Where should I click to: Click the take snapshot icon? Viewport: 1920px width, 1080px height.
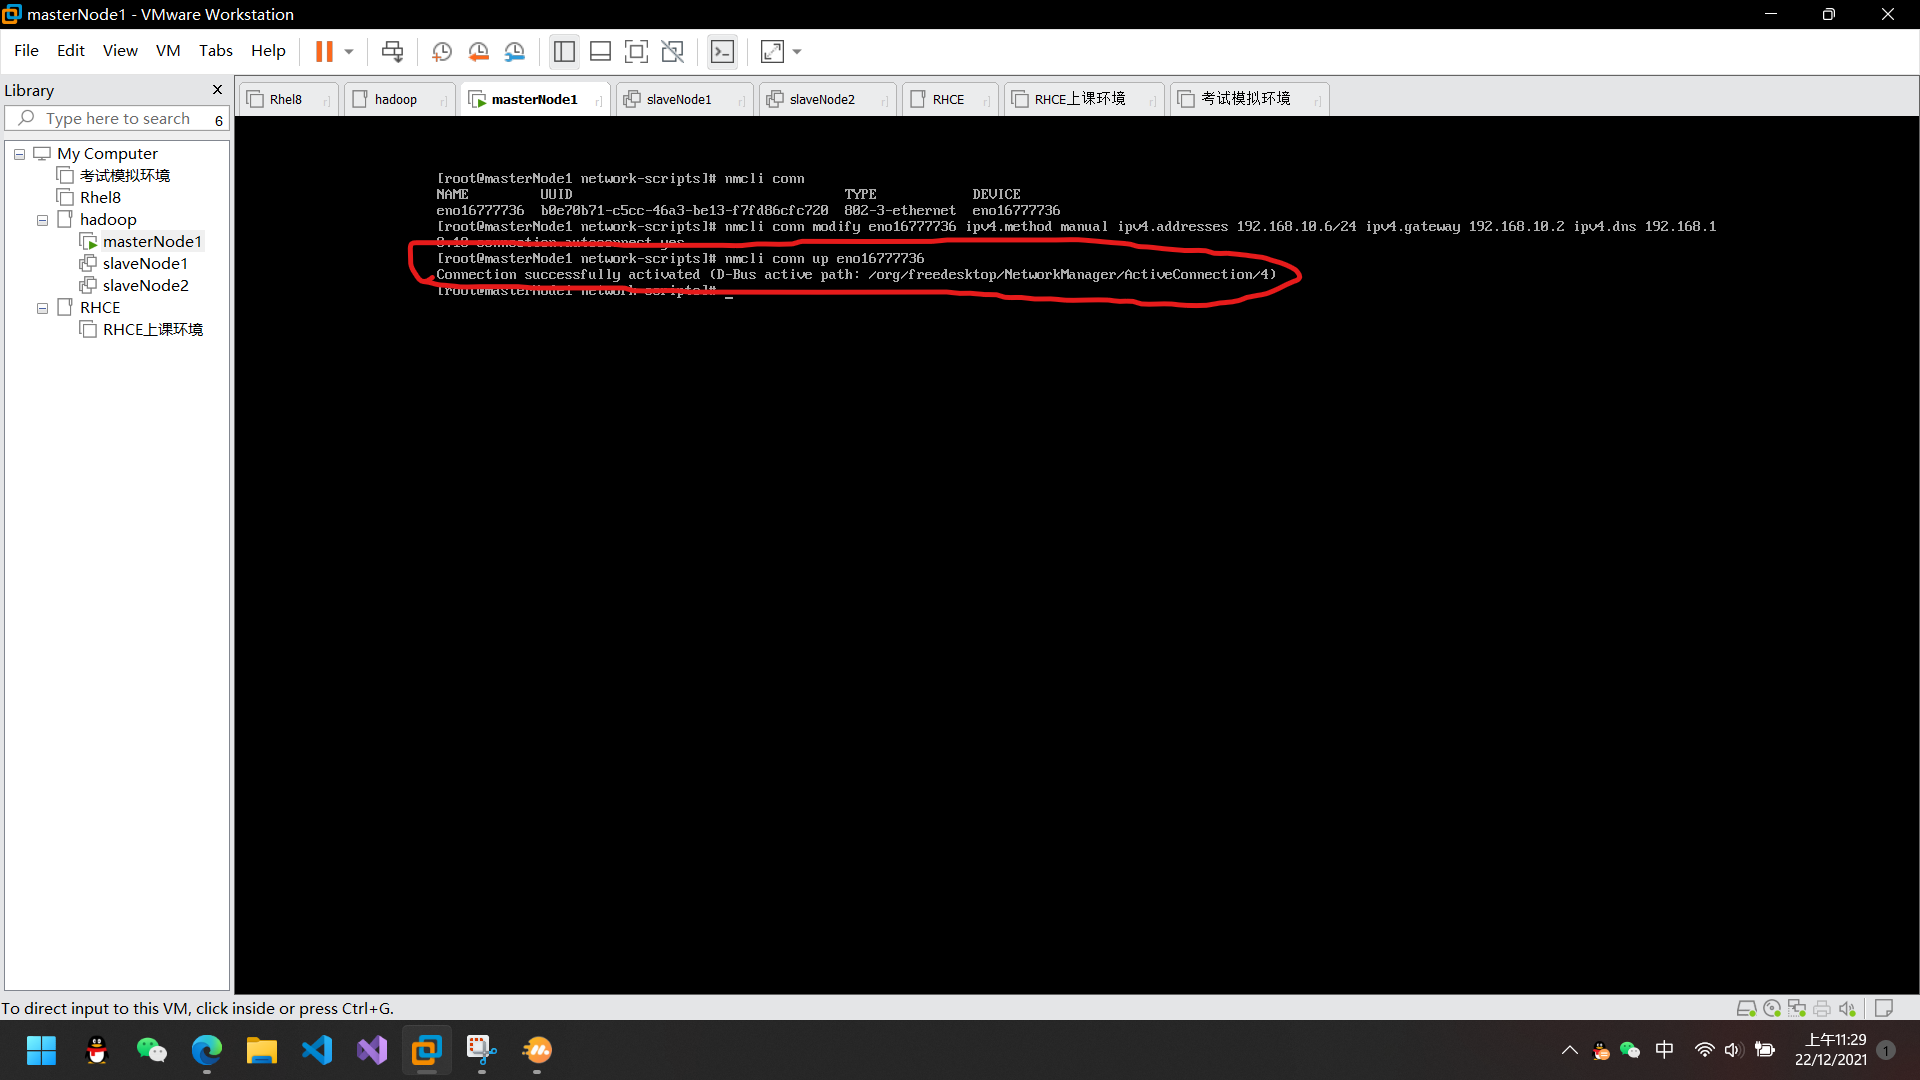click(443, 51)
